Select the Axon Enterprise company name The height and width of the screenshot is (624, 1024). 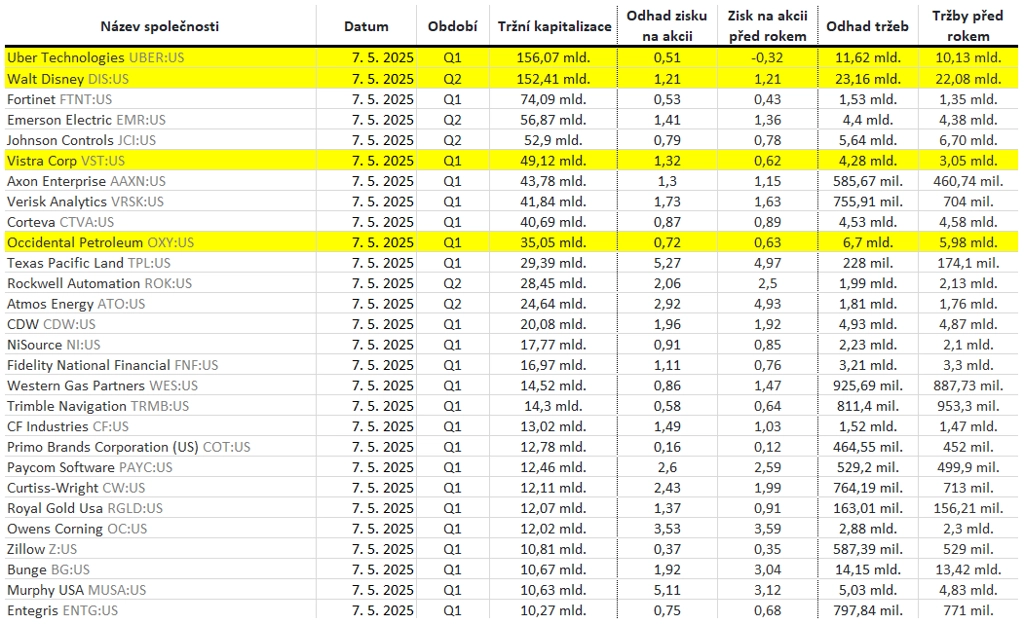click(56, 181)
